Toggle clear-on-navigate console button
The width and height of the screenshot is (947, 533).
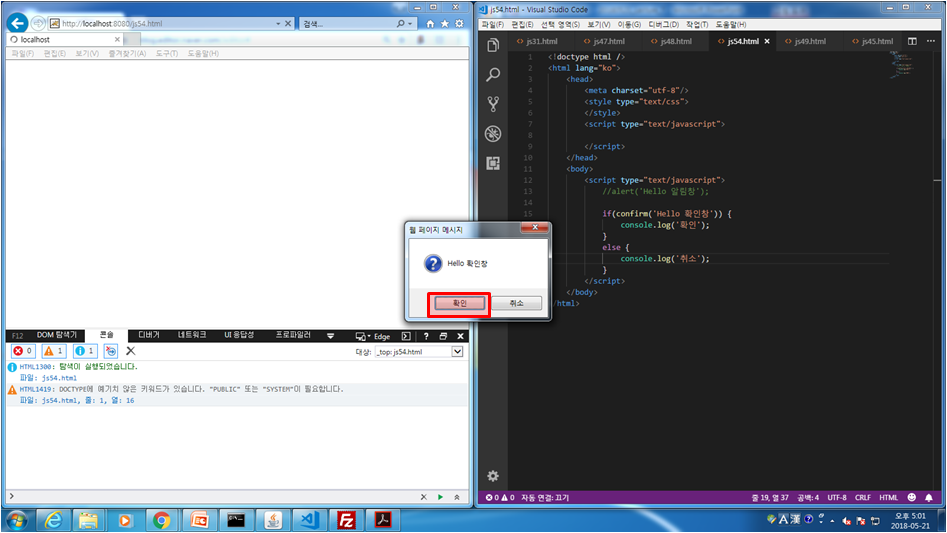(111, 351)
